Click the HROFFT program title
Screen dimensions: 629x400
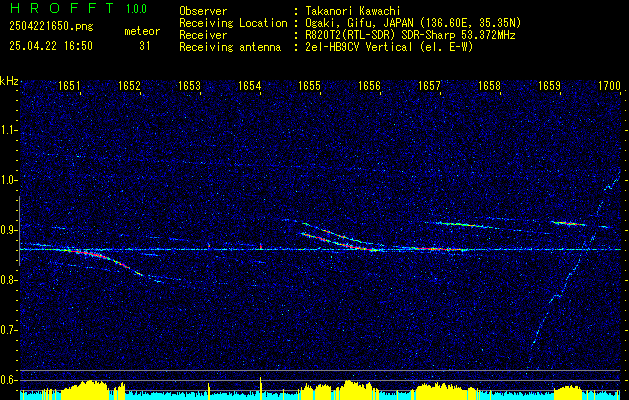pyautogui.click(x=62, y=8)
